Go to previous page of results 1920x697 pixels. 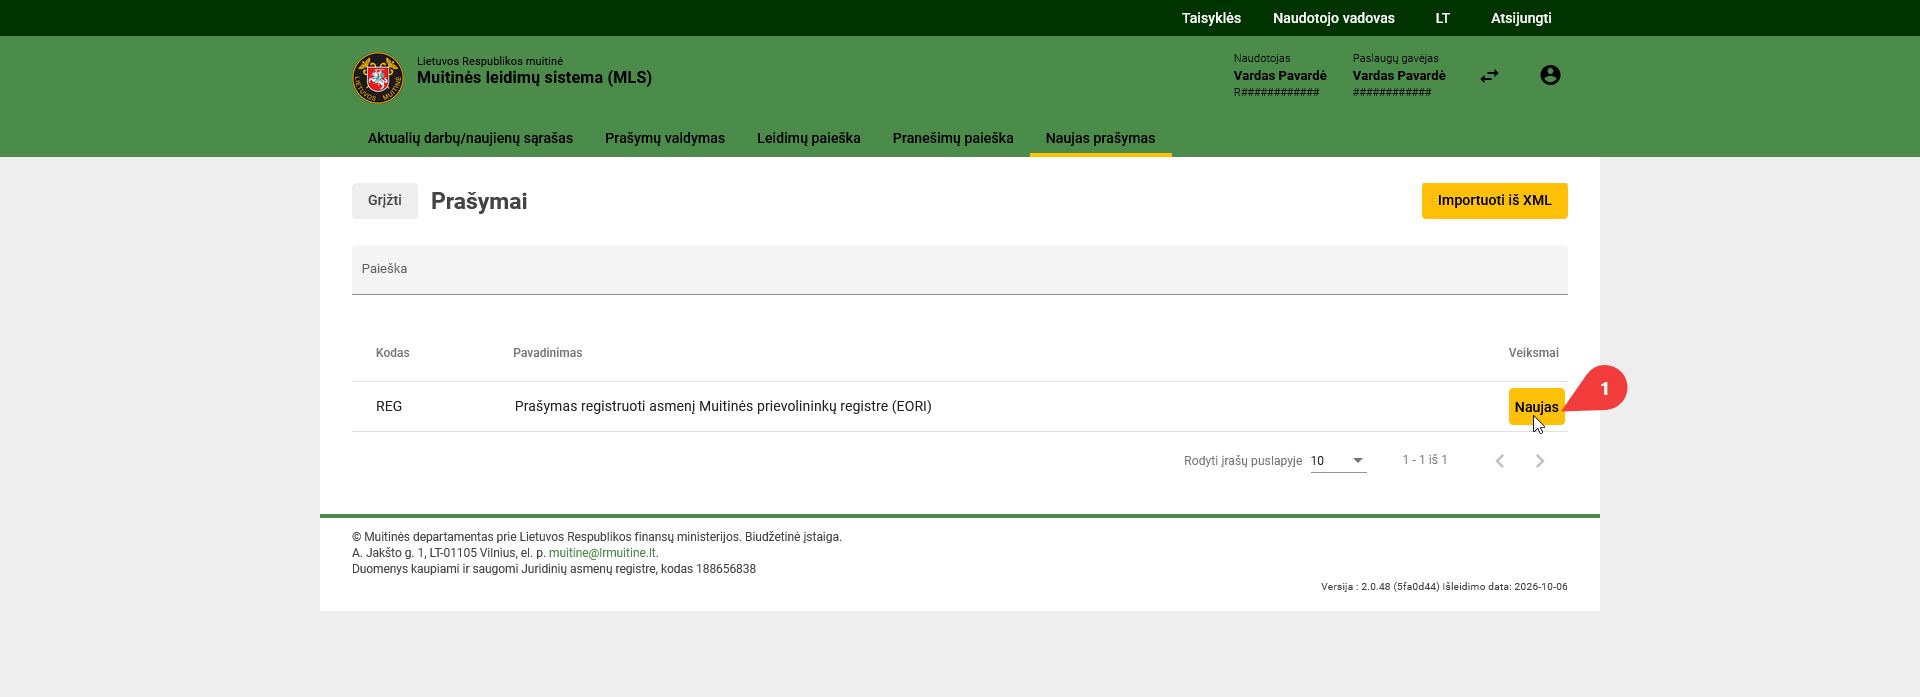(x=1500, y=461)
